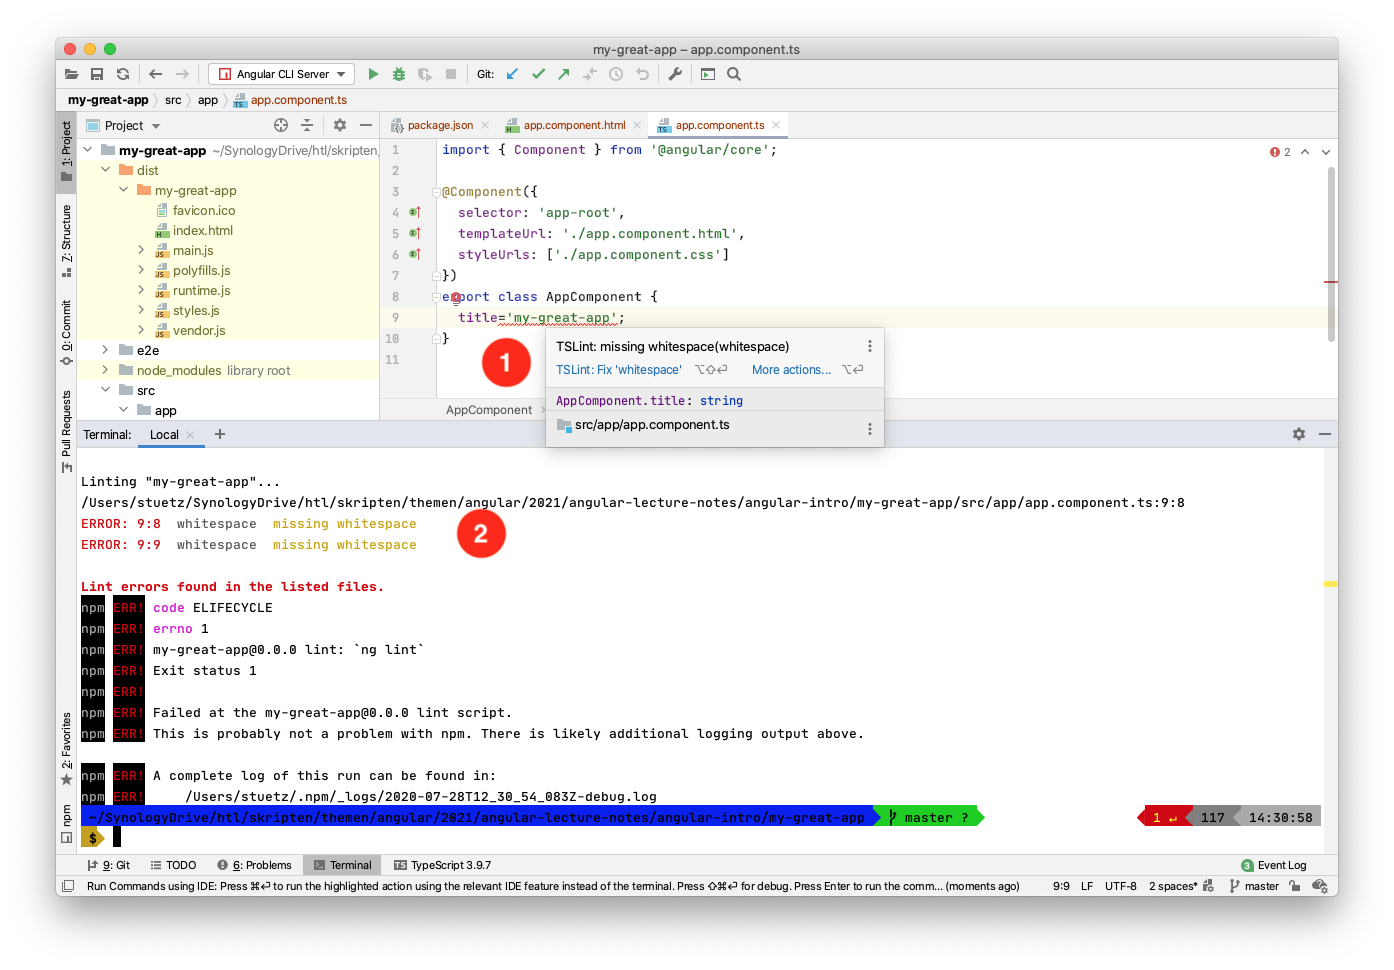Open file via the folder toolbar icon
Screen dimensions: 1394x970
(x=71, y=74)
